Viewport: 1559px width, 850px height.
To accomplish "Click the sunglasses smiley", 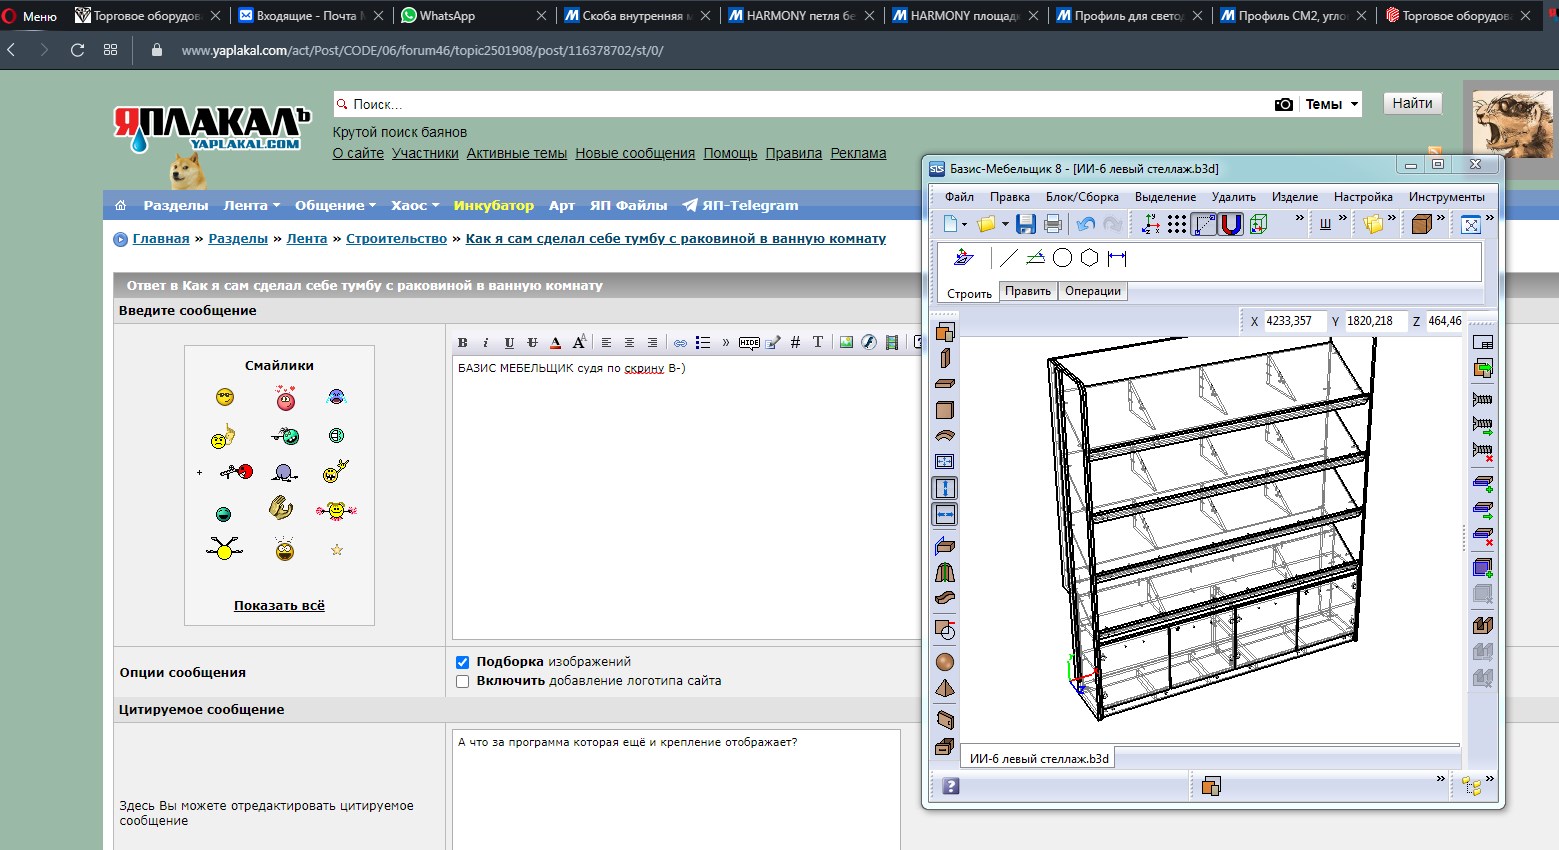I will tap(225, 397).
